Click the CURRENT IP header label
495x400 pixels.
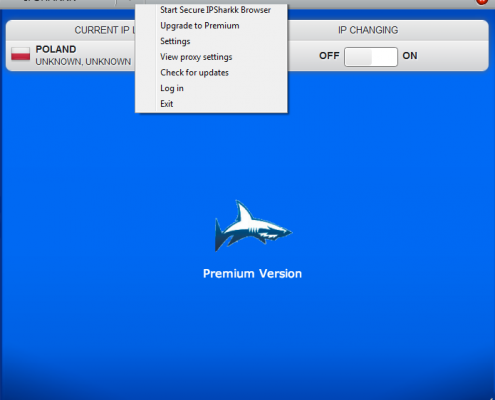(x=104, y=30)
